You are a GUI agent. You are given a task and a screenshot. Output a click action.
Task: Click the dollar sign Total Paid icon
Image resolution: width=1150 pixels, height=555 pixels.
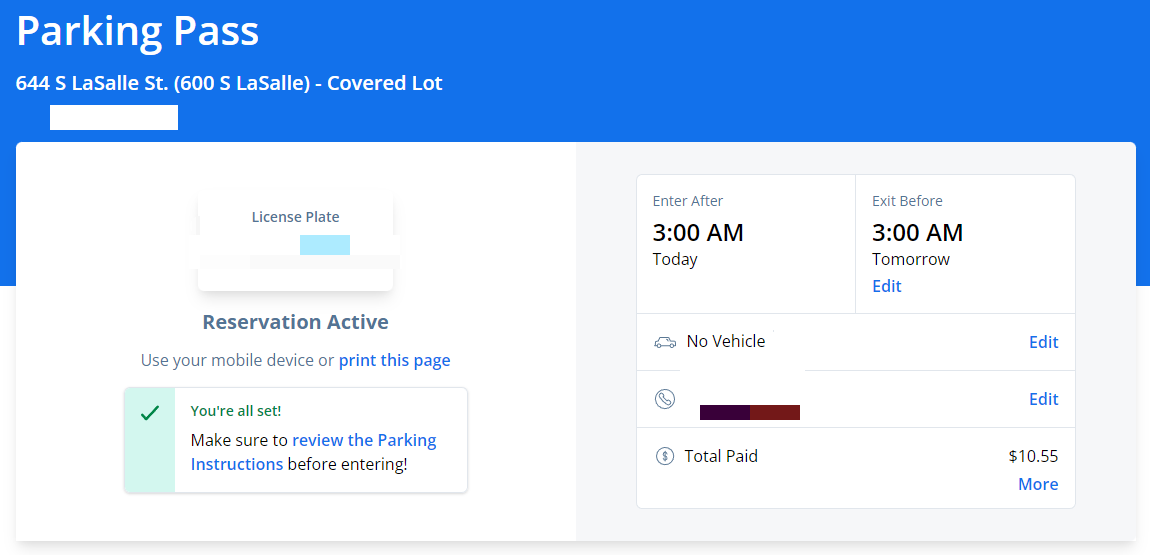(x=664, y=456)
